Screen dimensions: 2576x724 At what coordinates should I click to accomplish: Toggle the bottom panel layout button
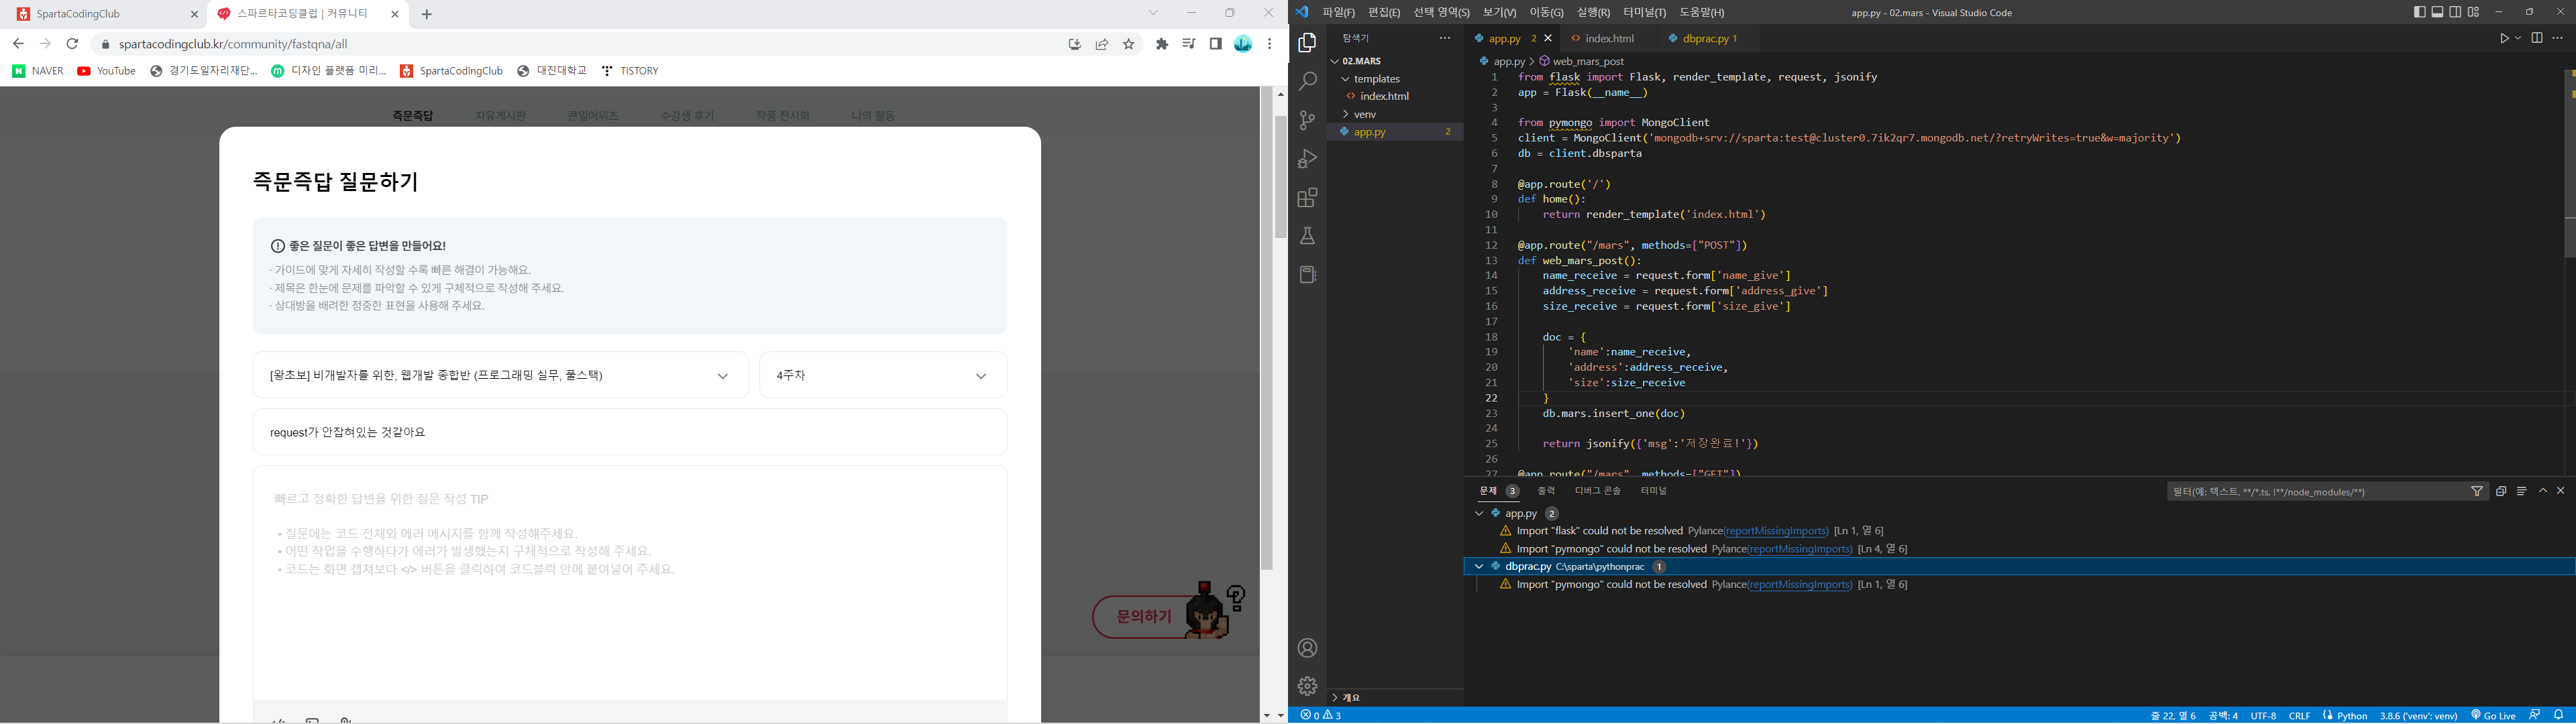pyautogui.click(x=2438, y=12)
